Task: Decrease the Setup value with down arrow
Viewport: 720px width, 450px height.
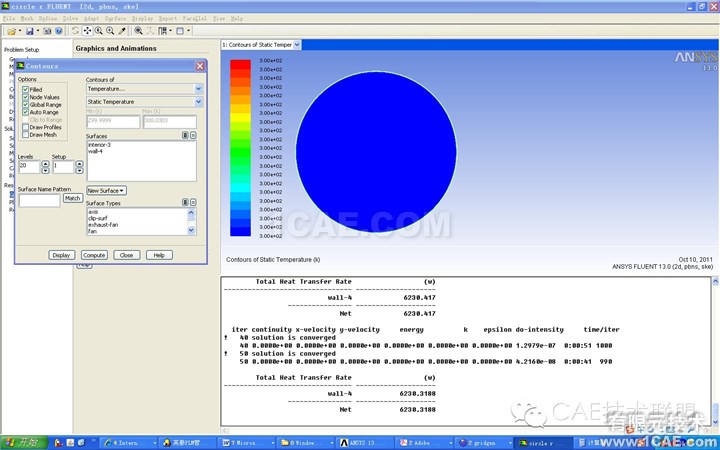Action: click(79, 170)
